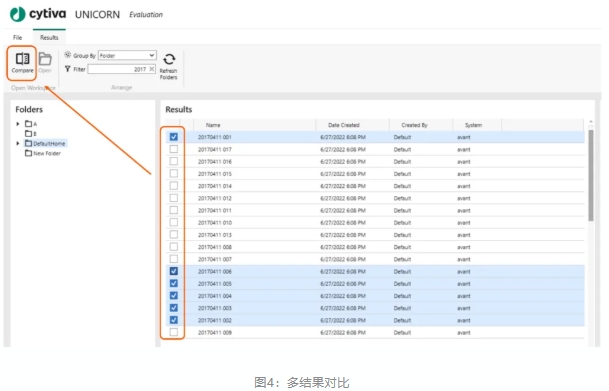
Task: Check result 20170411 010
Action: point(174,222)
